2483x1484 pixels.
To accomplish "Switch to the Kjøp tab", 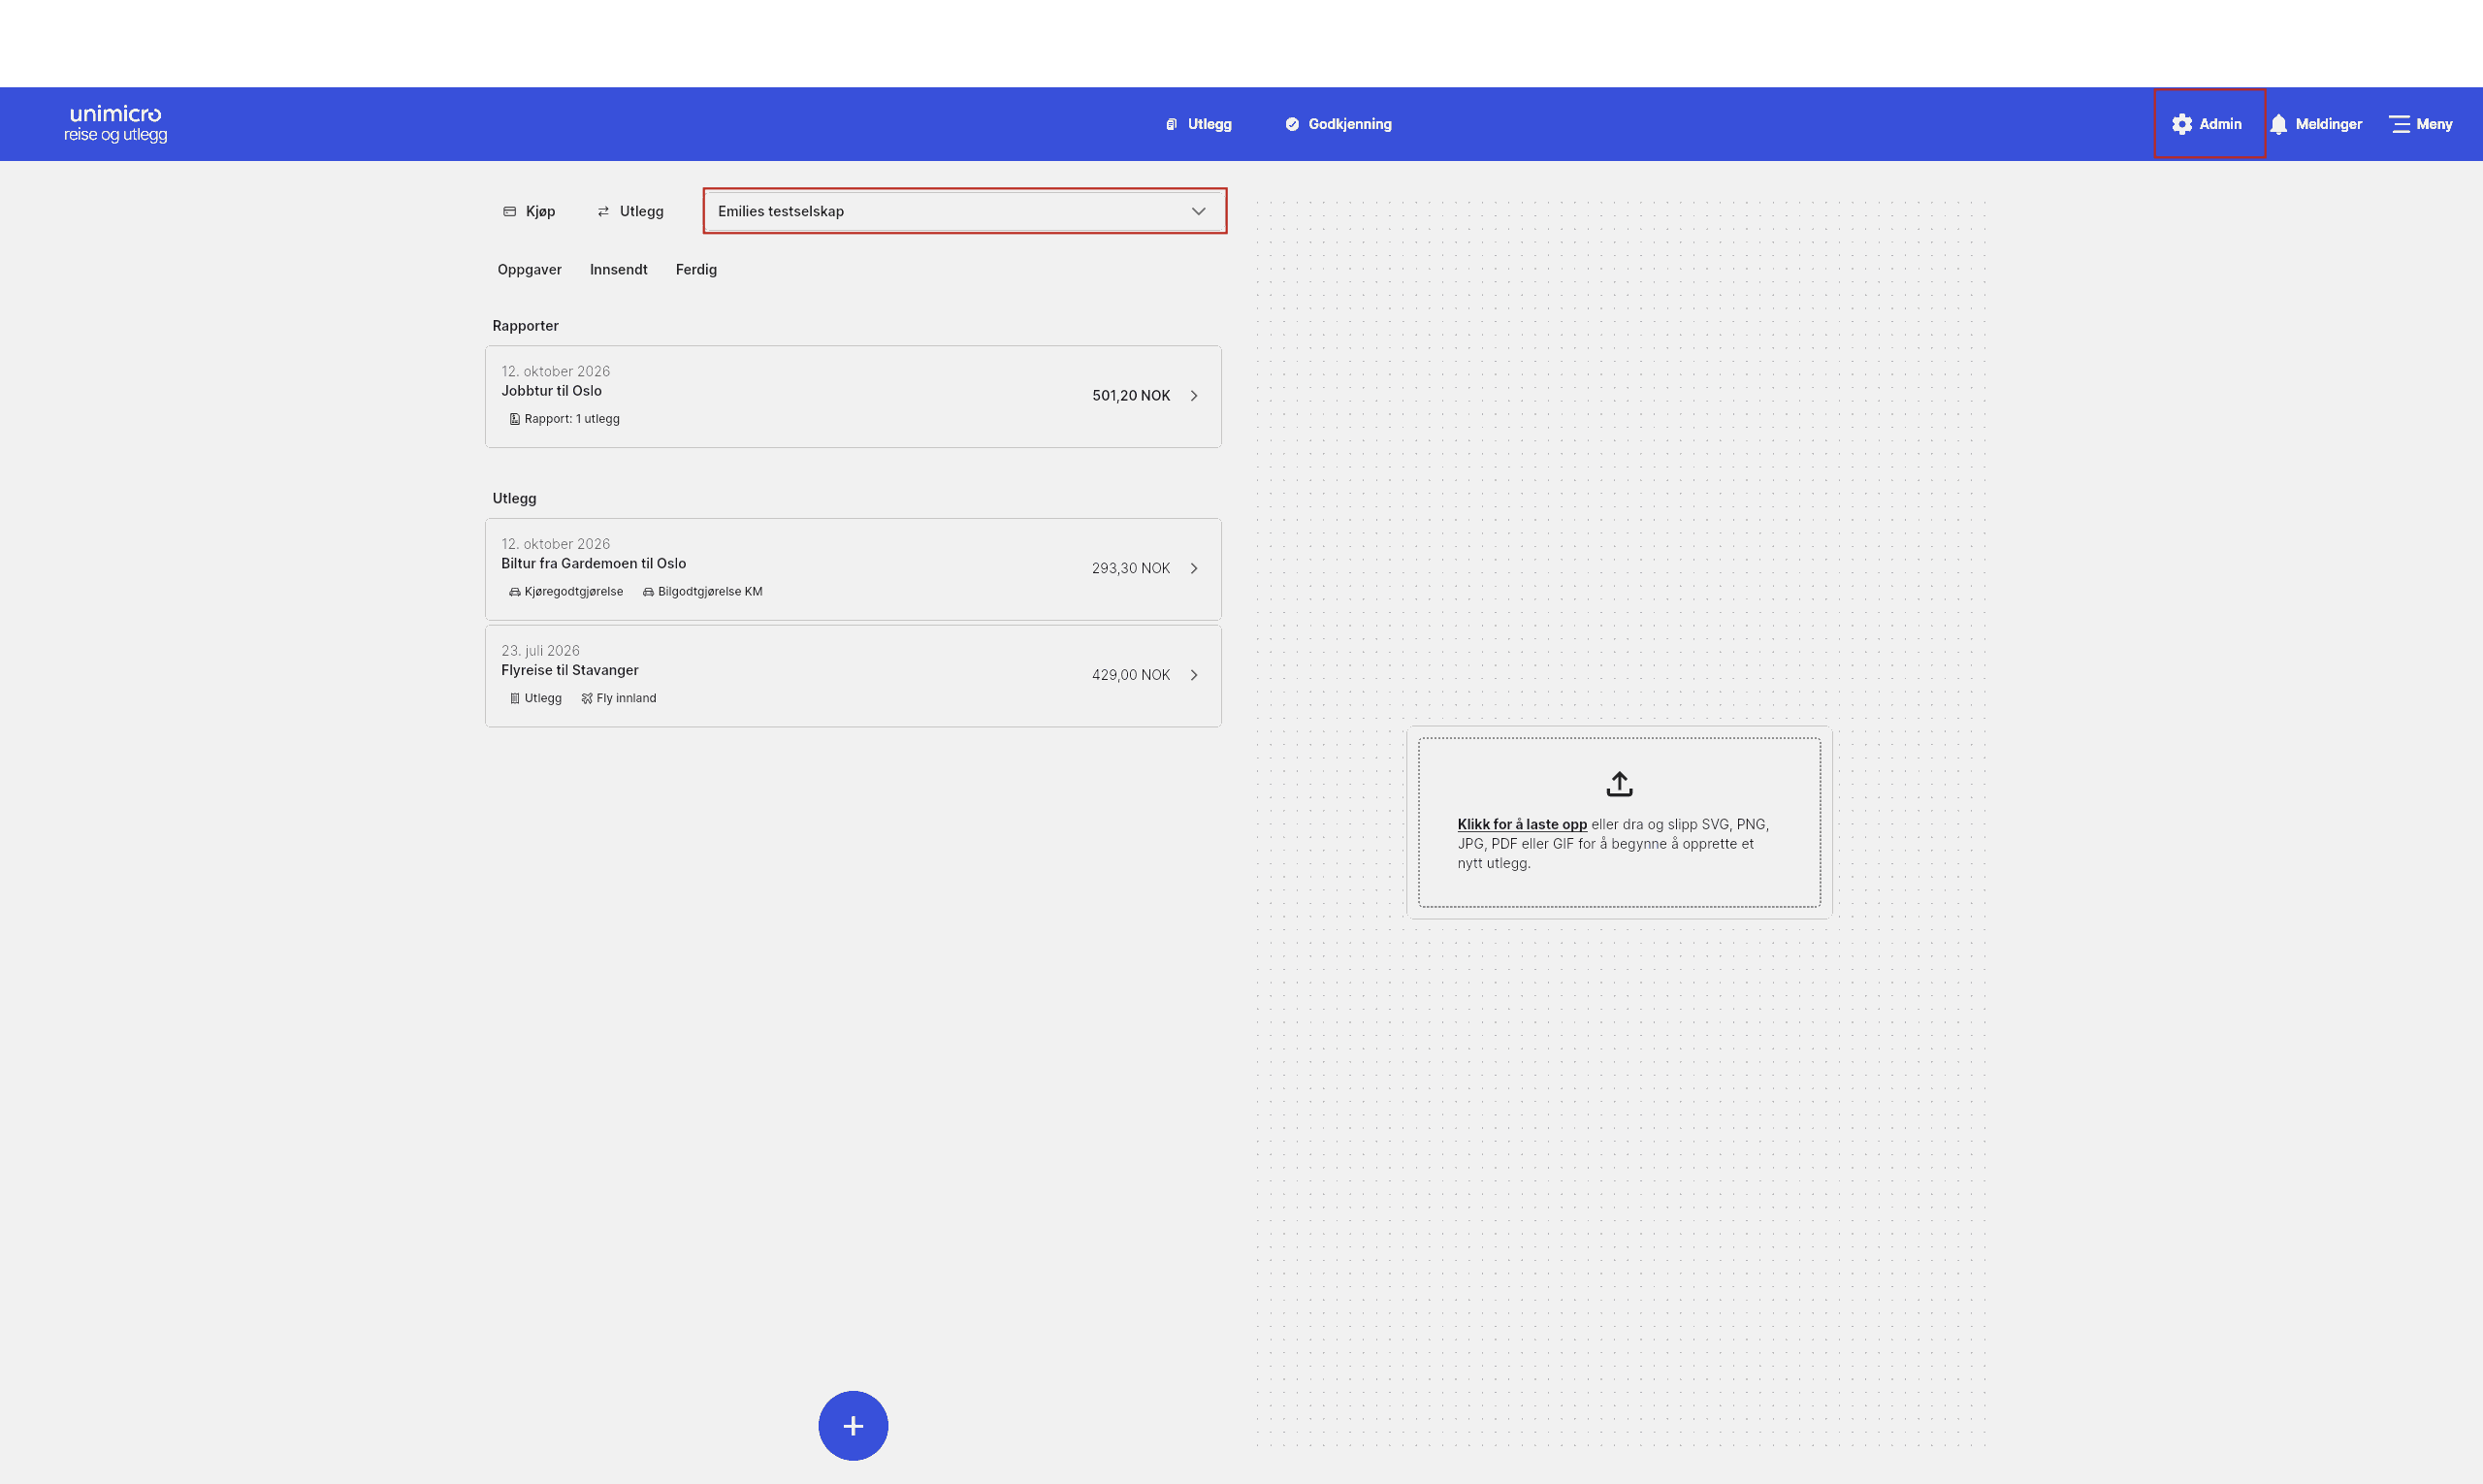I will 529,211.
